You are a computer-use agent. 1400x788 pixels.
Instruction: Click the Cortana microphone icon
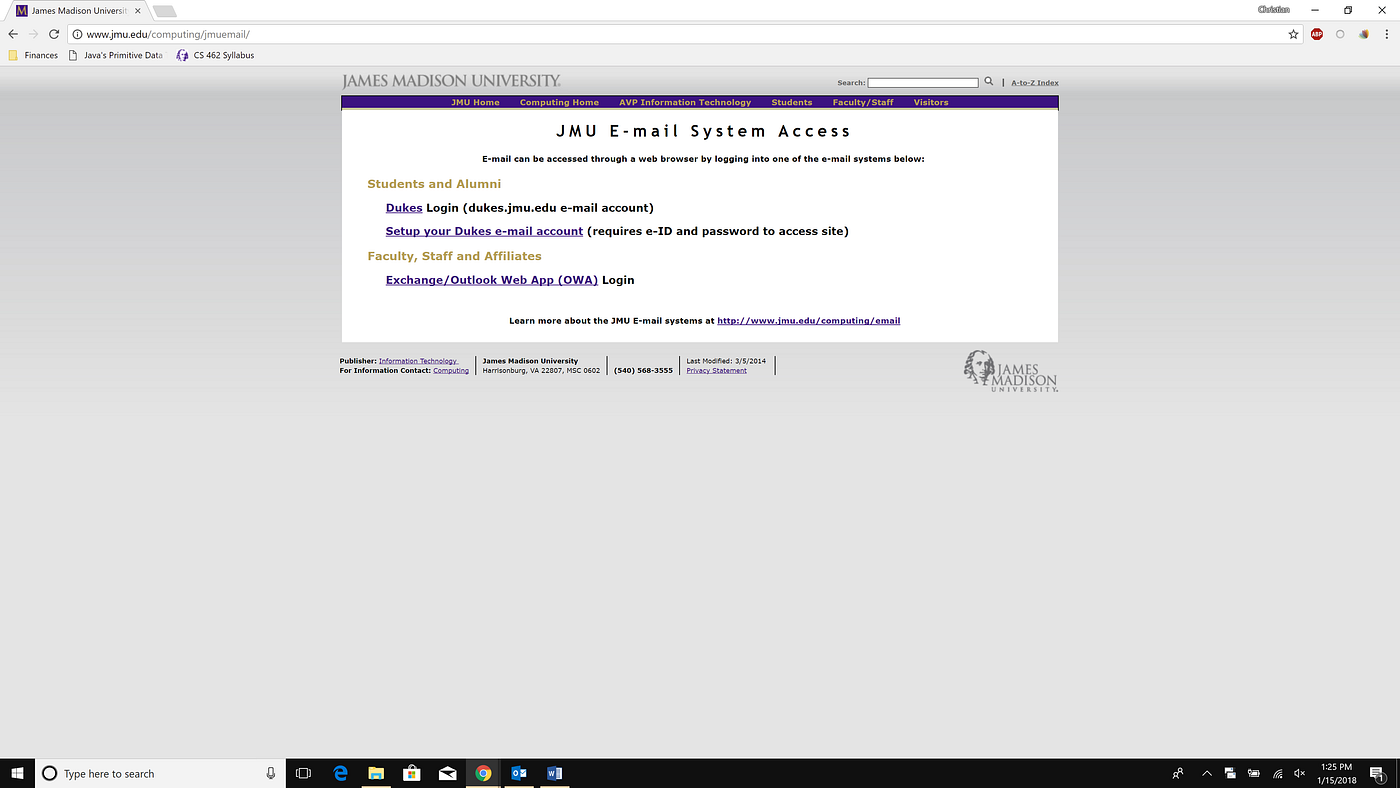[271, 773]
